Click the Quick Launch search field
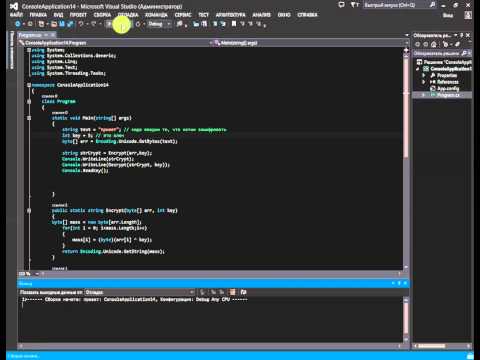The height and width of the screenshot is (360, 480). coord(399,5)
